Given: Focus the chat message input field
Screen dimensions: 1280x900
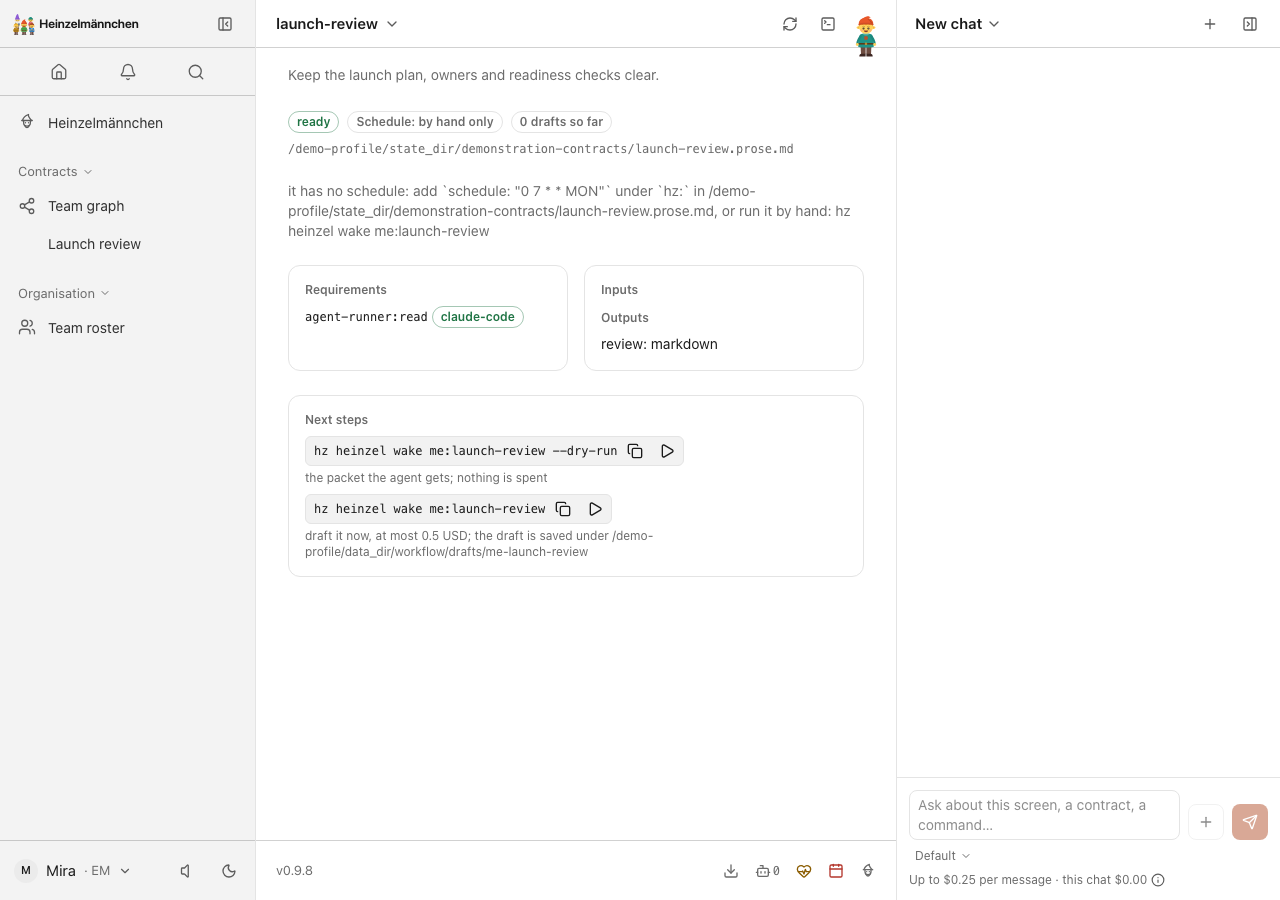Looking at the screenshot, I should pos(1044,815).
